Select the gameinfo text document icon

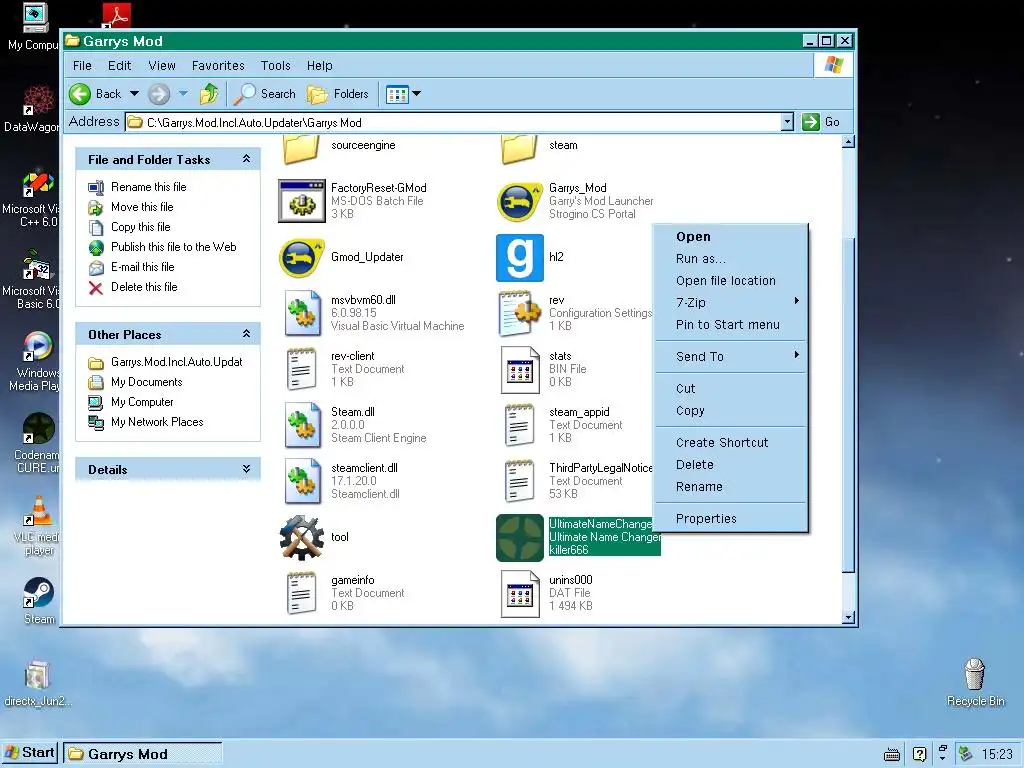[302, 593]
